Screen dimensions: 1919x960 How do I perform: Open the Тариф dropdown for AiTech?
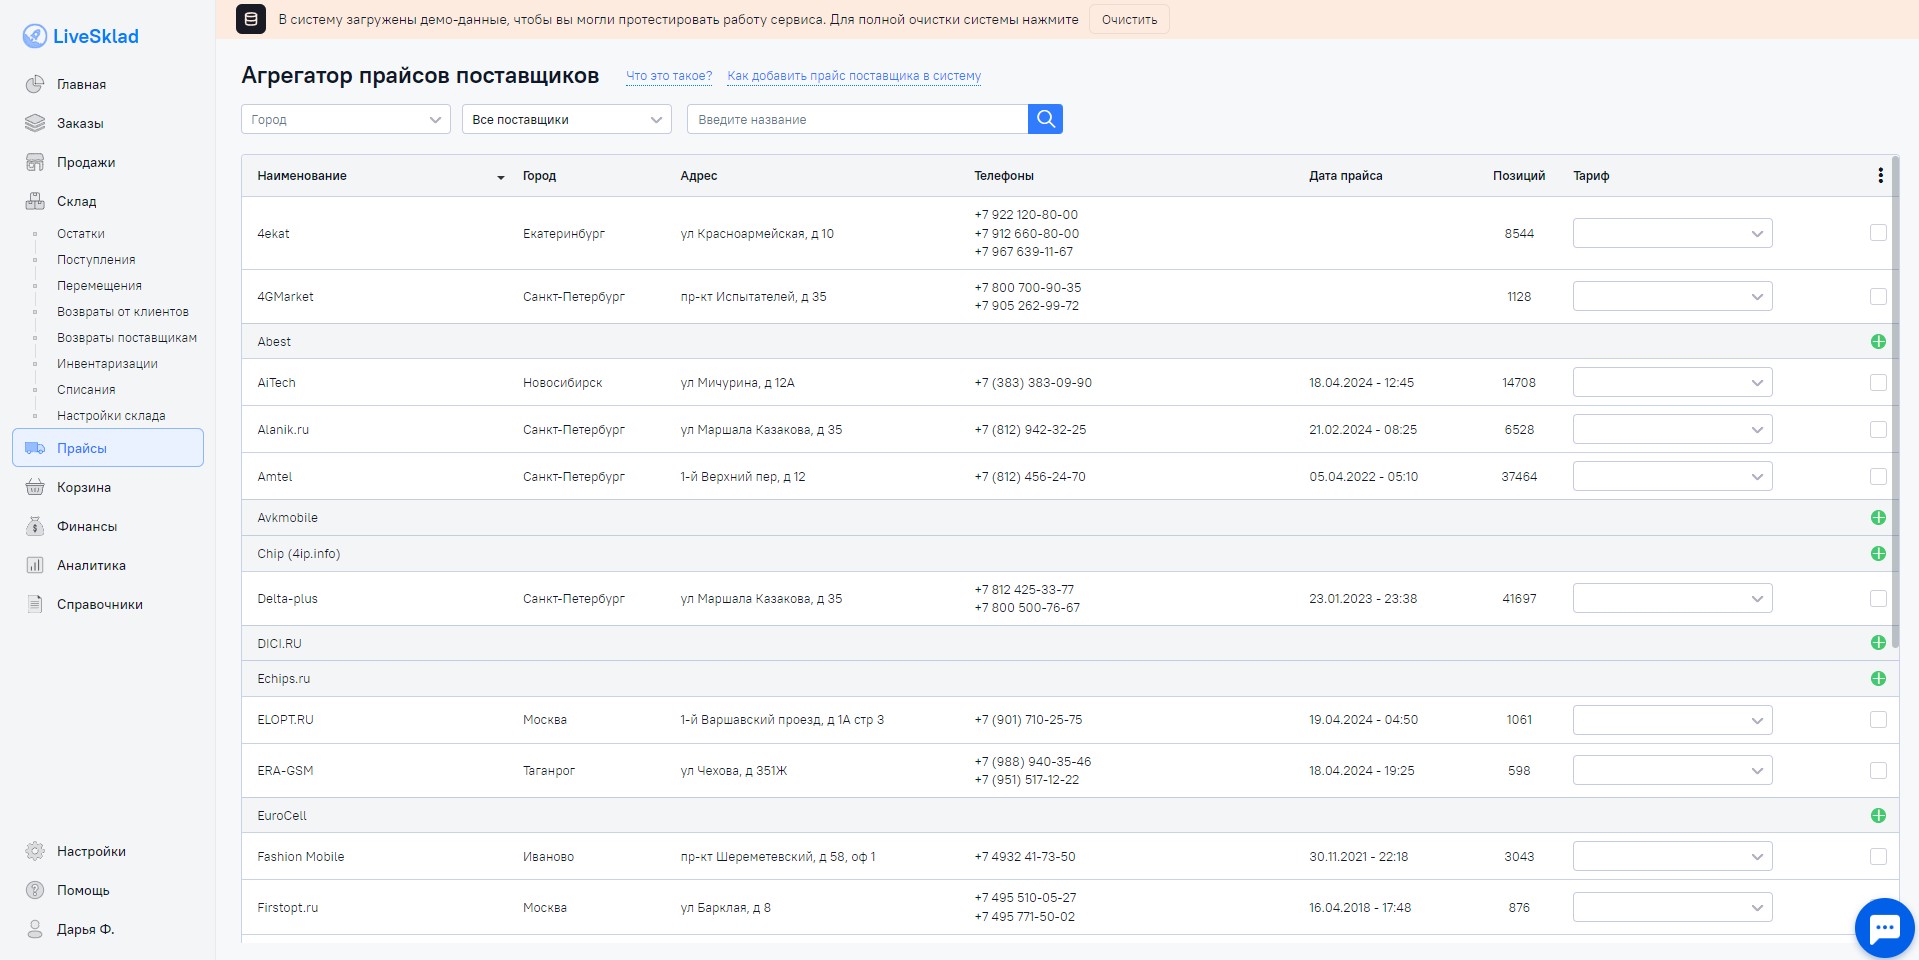click(1672, 382)
